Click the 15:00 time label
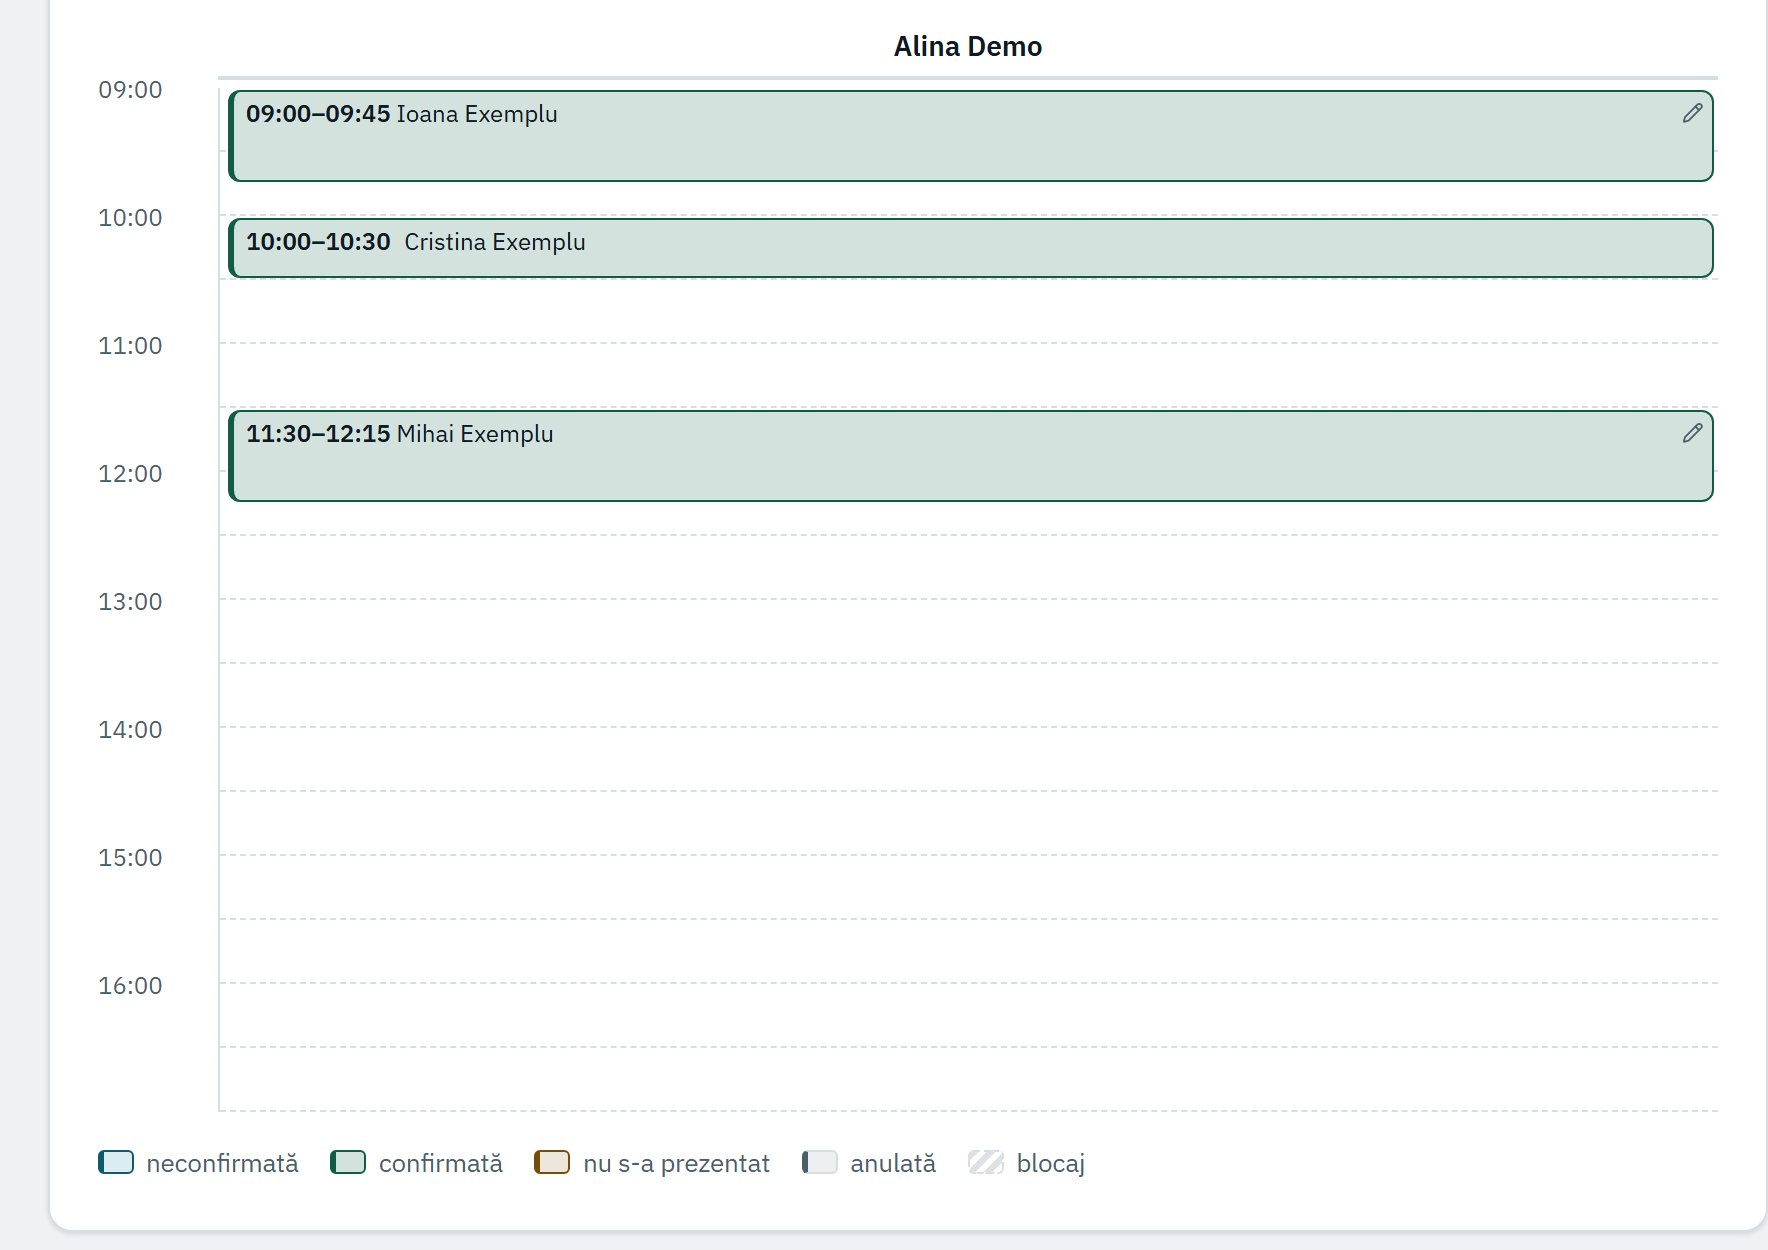 (x=130, y=858)
